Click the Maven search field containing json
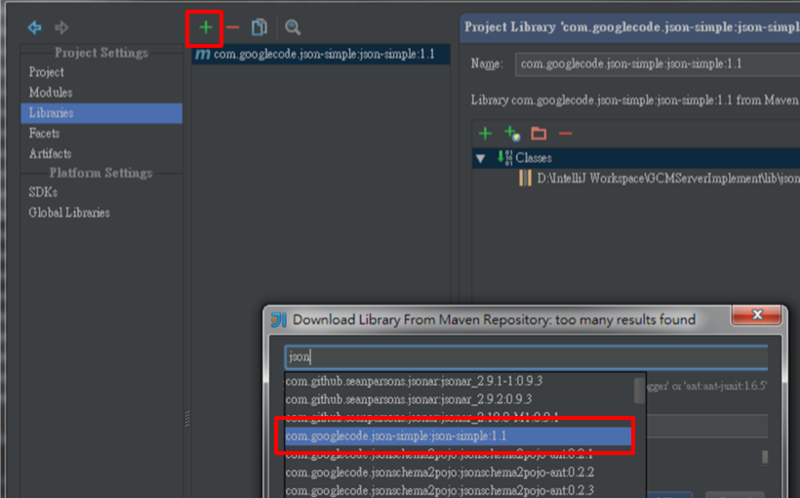The width and height of the screenshot is (800, 498). coord(526,357)
